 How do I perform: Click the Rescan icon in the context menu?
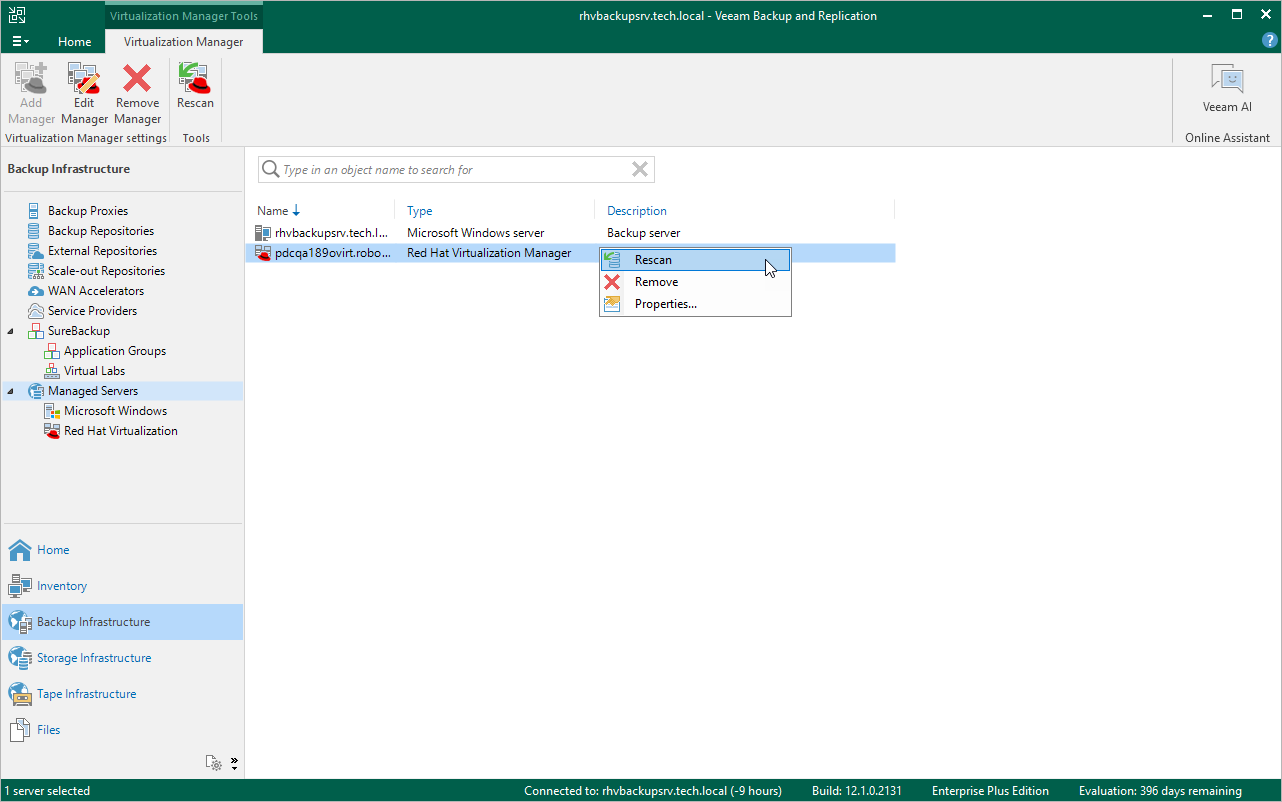612,260
